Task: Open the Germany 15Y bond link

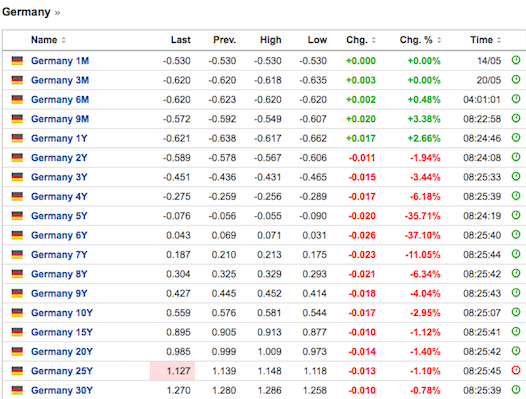Action: (x=62, y=332)
